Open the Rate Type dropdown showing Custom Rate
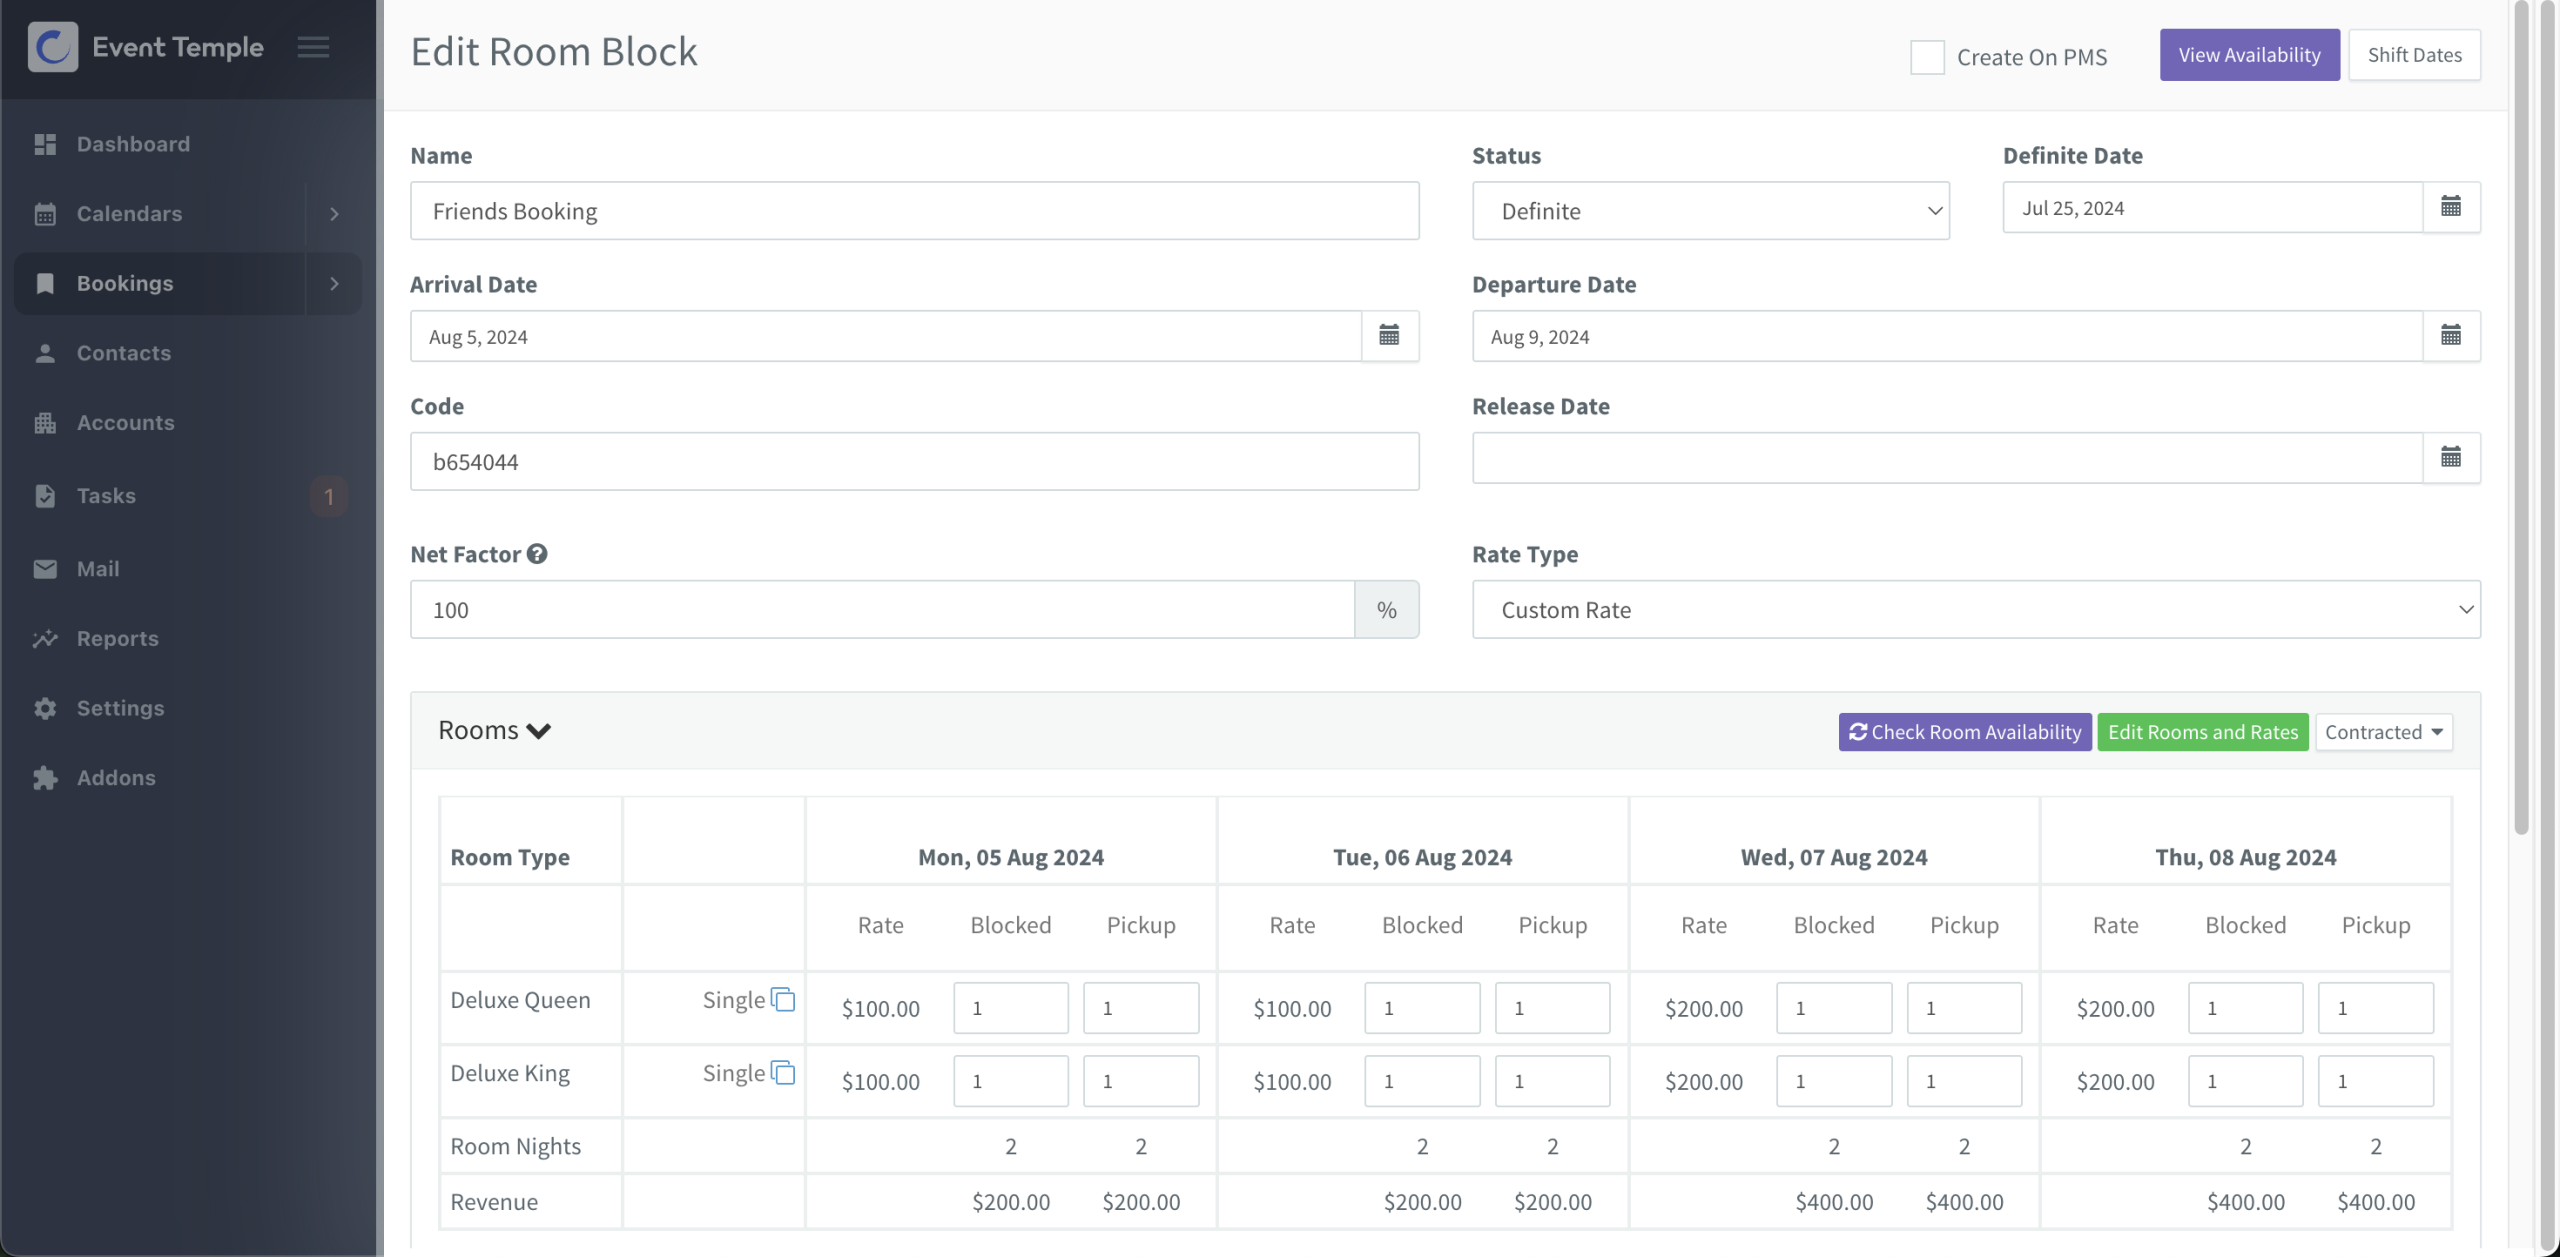This screenshot has height=1257, width=2560. [x=1975, y=610]
